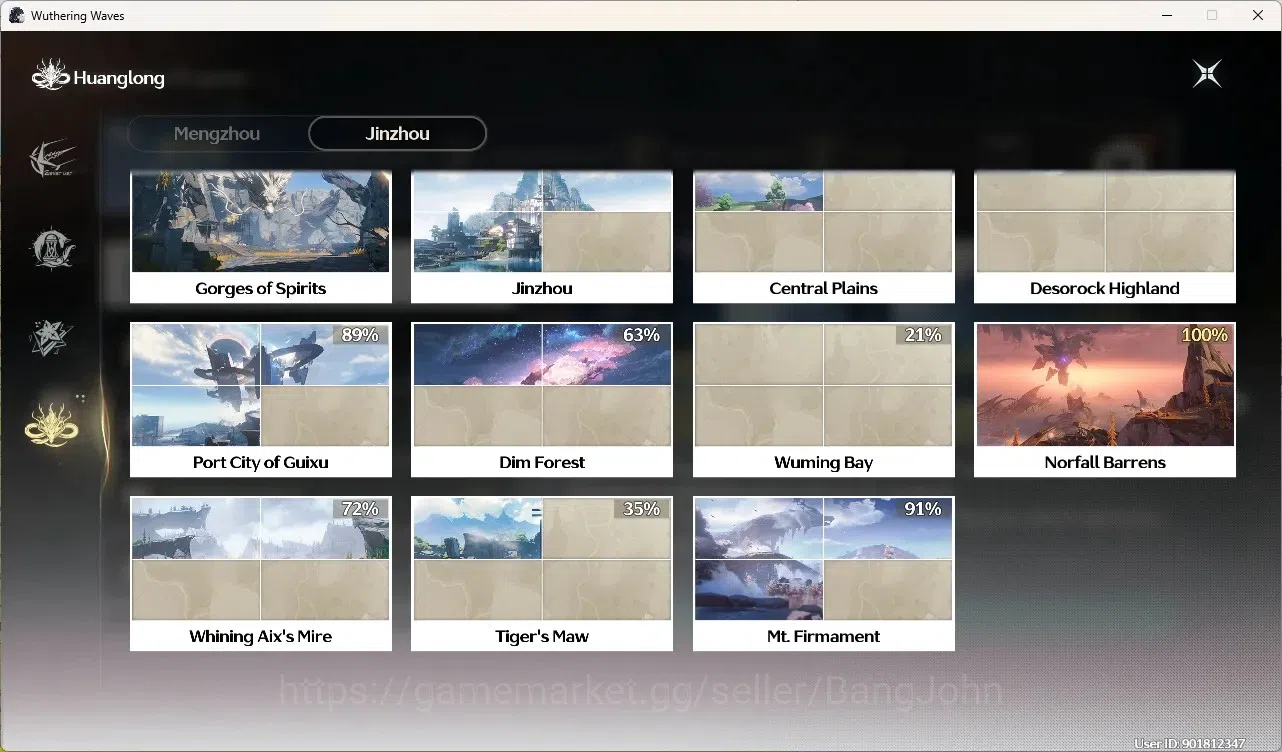Screen dimensions: 1282x752
Task: Click the highlighted golden sidebar icon
Action: coord(52,424)
